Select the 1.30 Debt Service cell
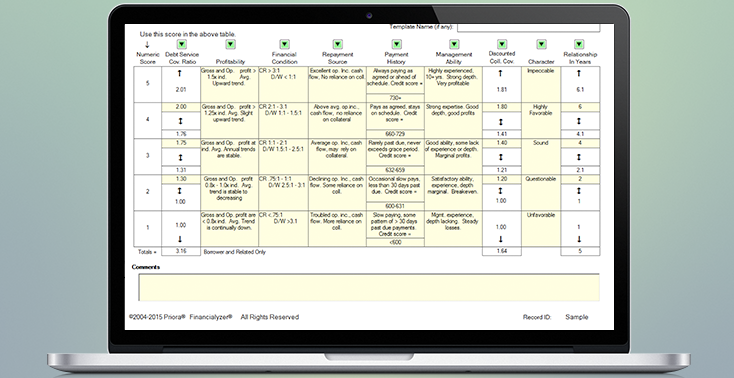The image size is (734, 378). (x=181, y=179)
